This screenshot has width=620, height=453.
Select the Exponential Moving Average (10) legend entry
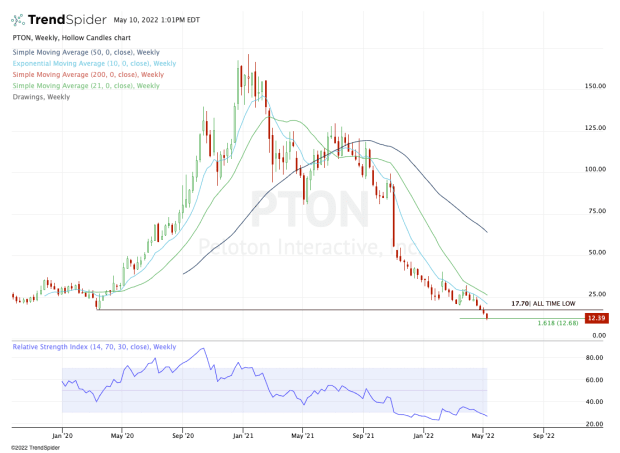click(x=94, y=63)
